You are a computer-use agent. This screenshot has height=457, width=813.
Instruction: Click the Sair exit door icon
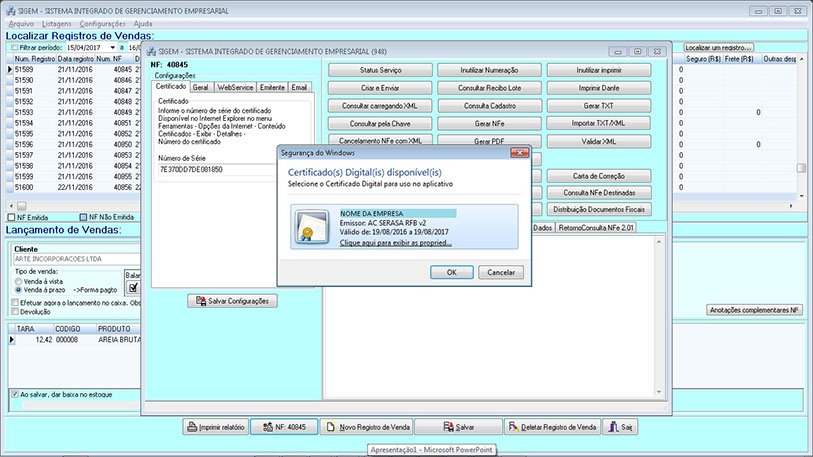tap(612, 427)
